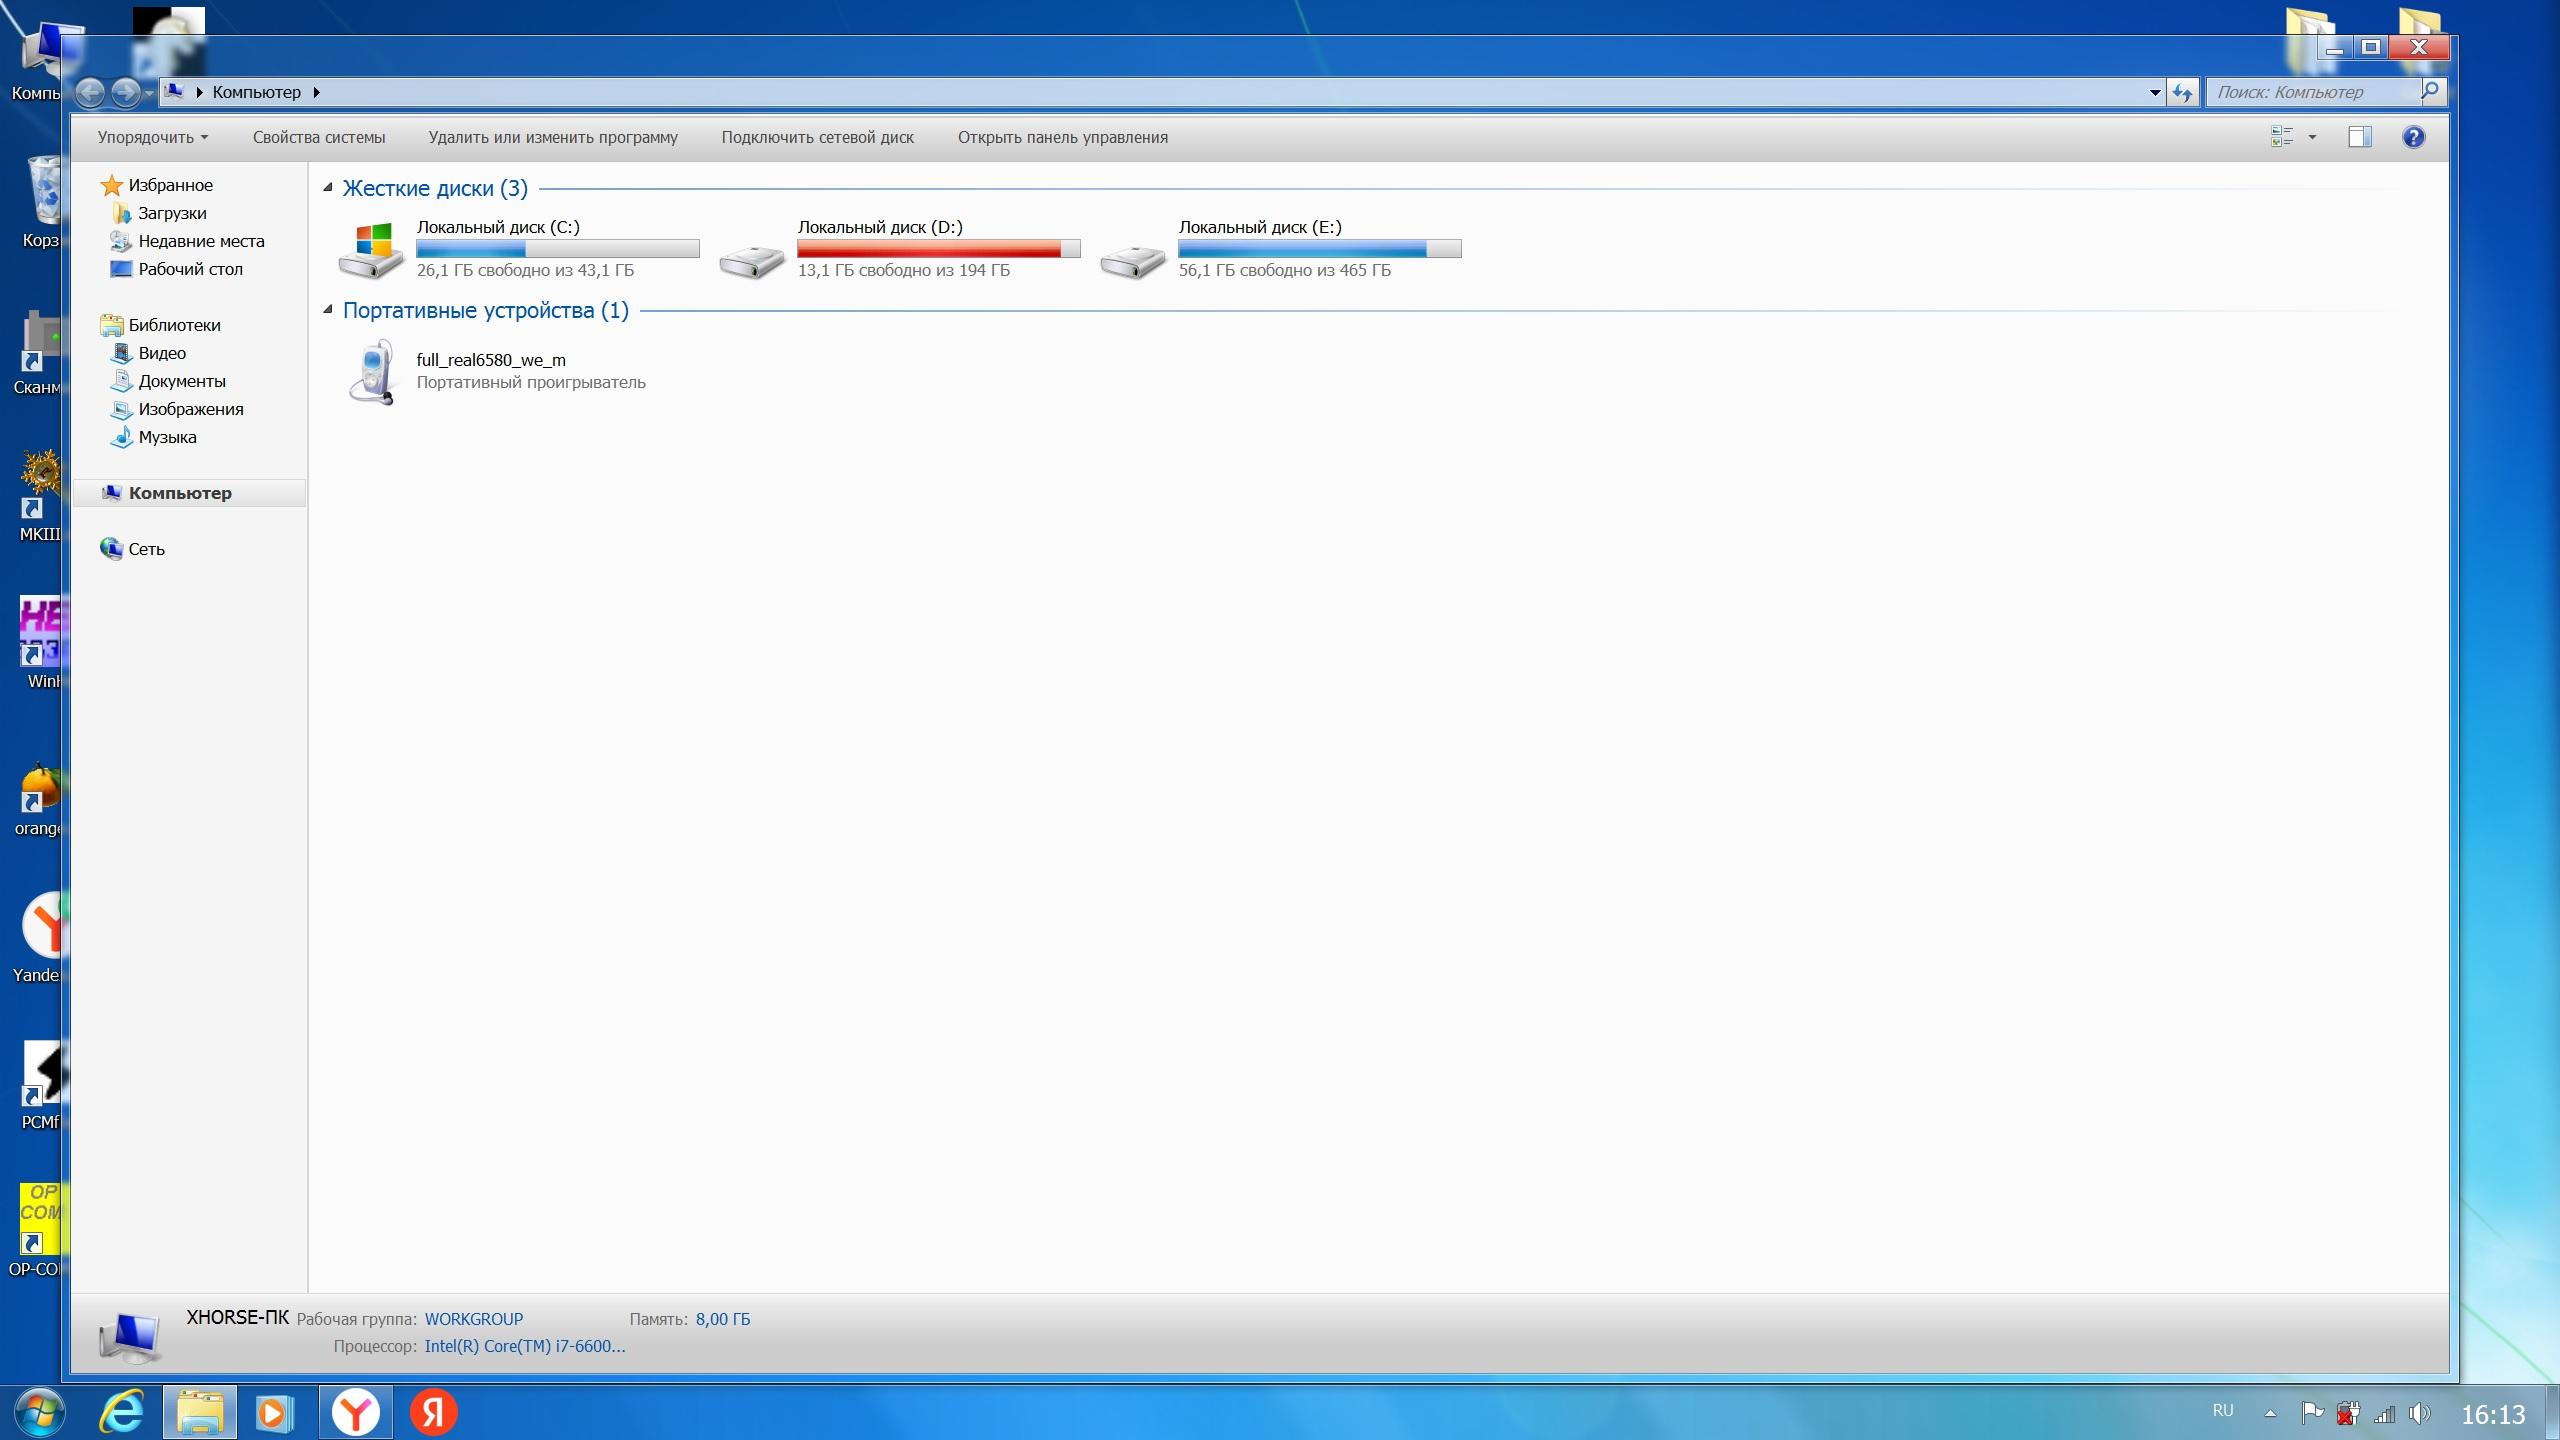Image resolution: width=2560 pixels, height=1440 pixels.
Task: Open the red Яндекс taskbar icon
Action: pyautogui.click(x=434, y=1413)
